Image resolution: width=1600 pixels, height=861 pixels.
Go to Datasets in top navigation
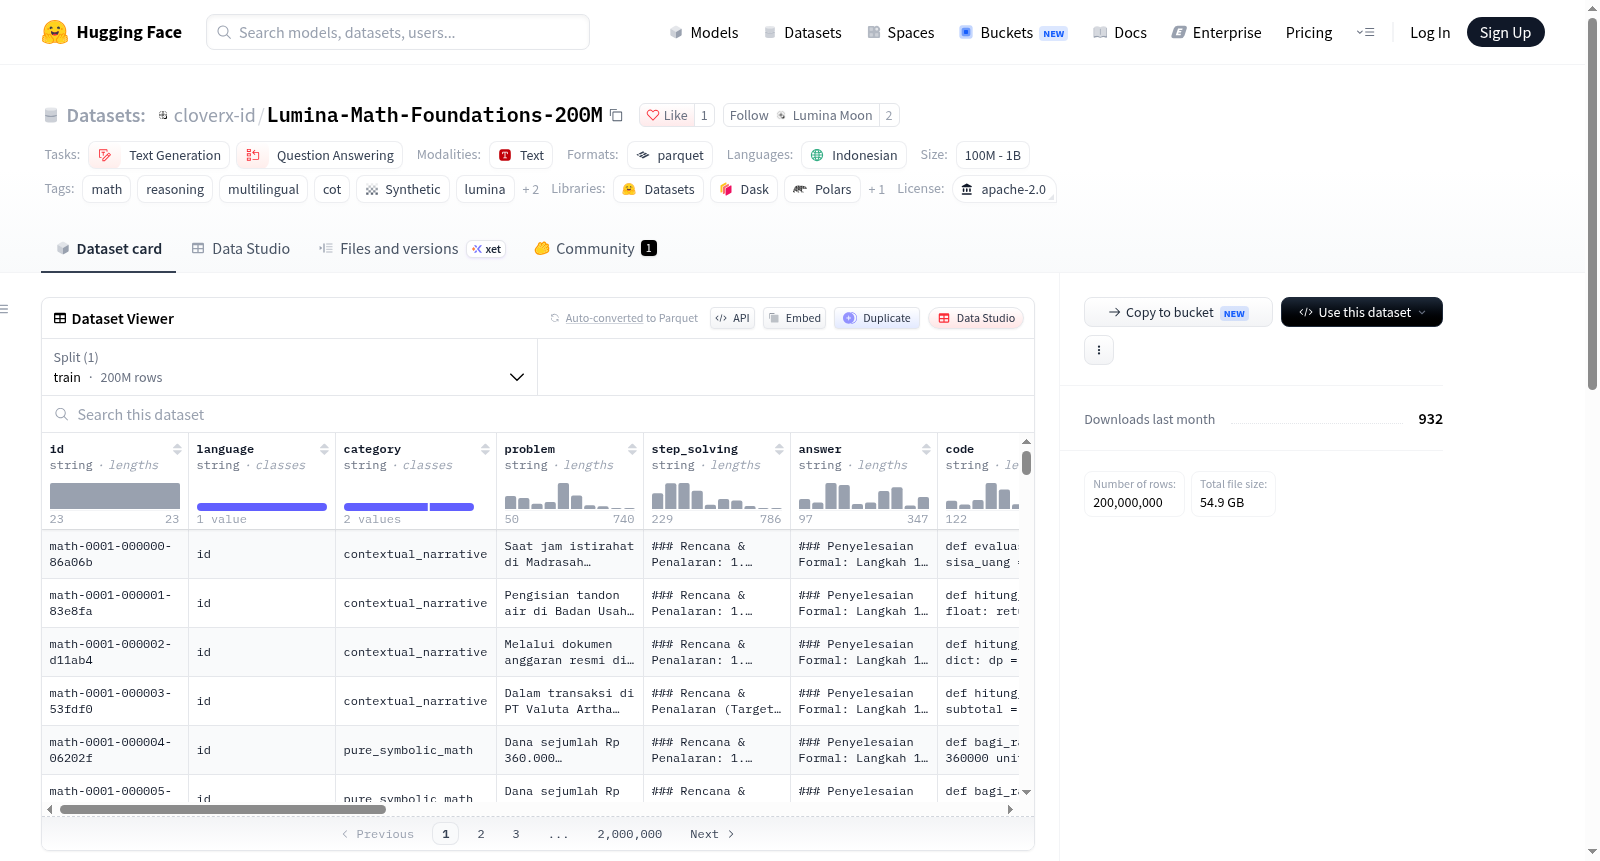tap(803, 32)
